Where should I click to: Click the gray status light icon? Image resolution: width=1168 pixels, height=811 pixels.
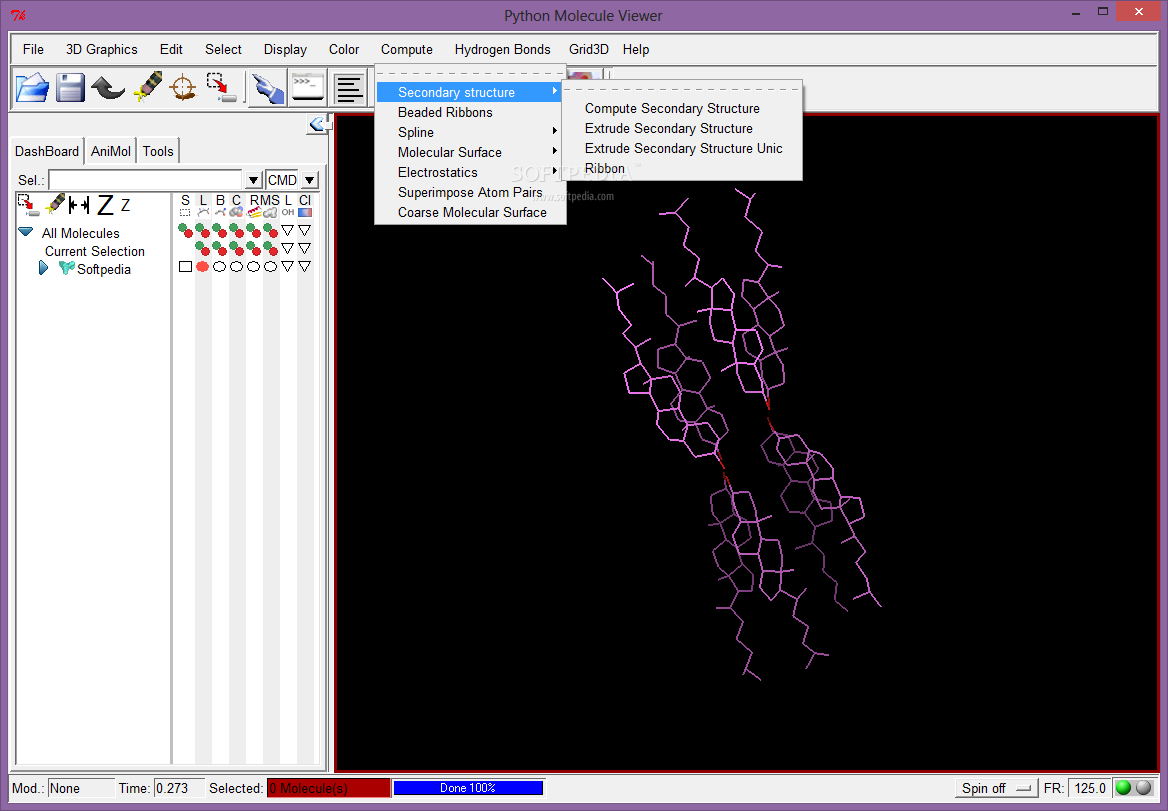click(1143, 787)
